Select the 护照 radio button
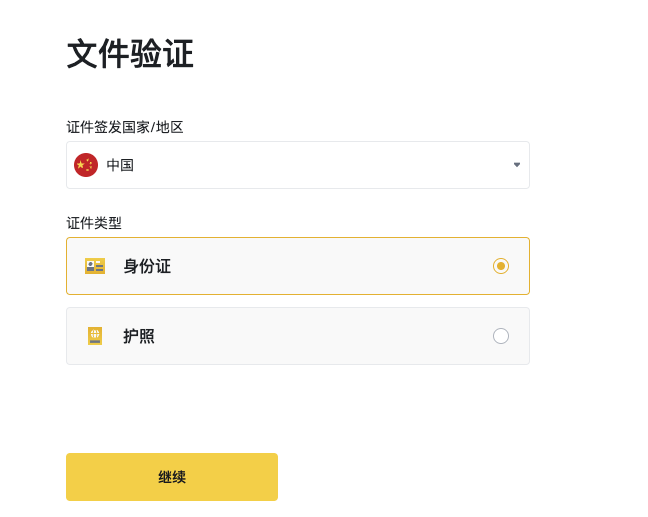This screenshot has width=648, height=517. tap(501, 336)
